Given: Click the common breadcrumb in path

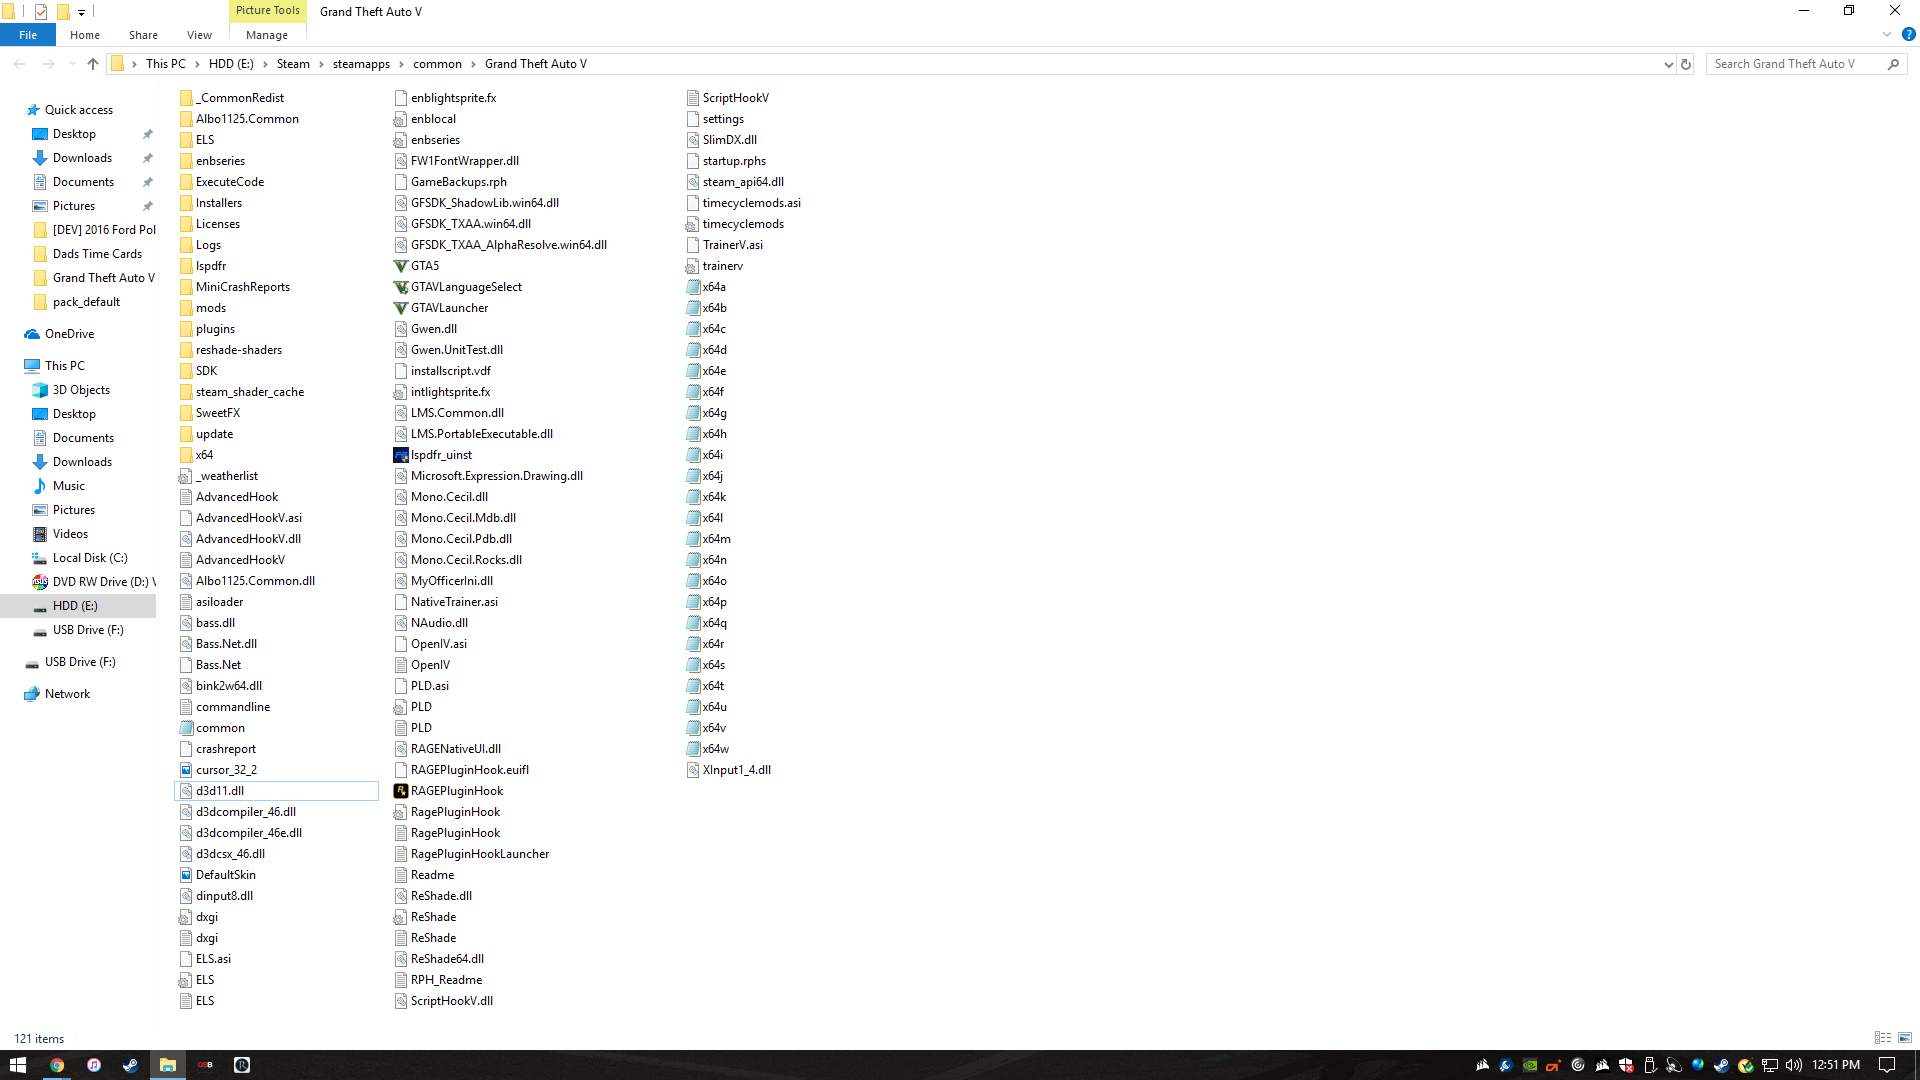Looking at the screenshot, I should coord(437,64).
